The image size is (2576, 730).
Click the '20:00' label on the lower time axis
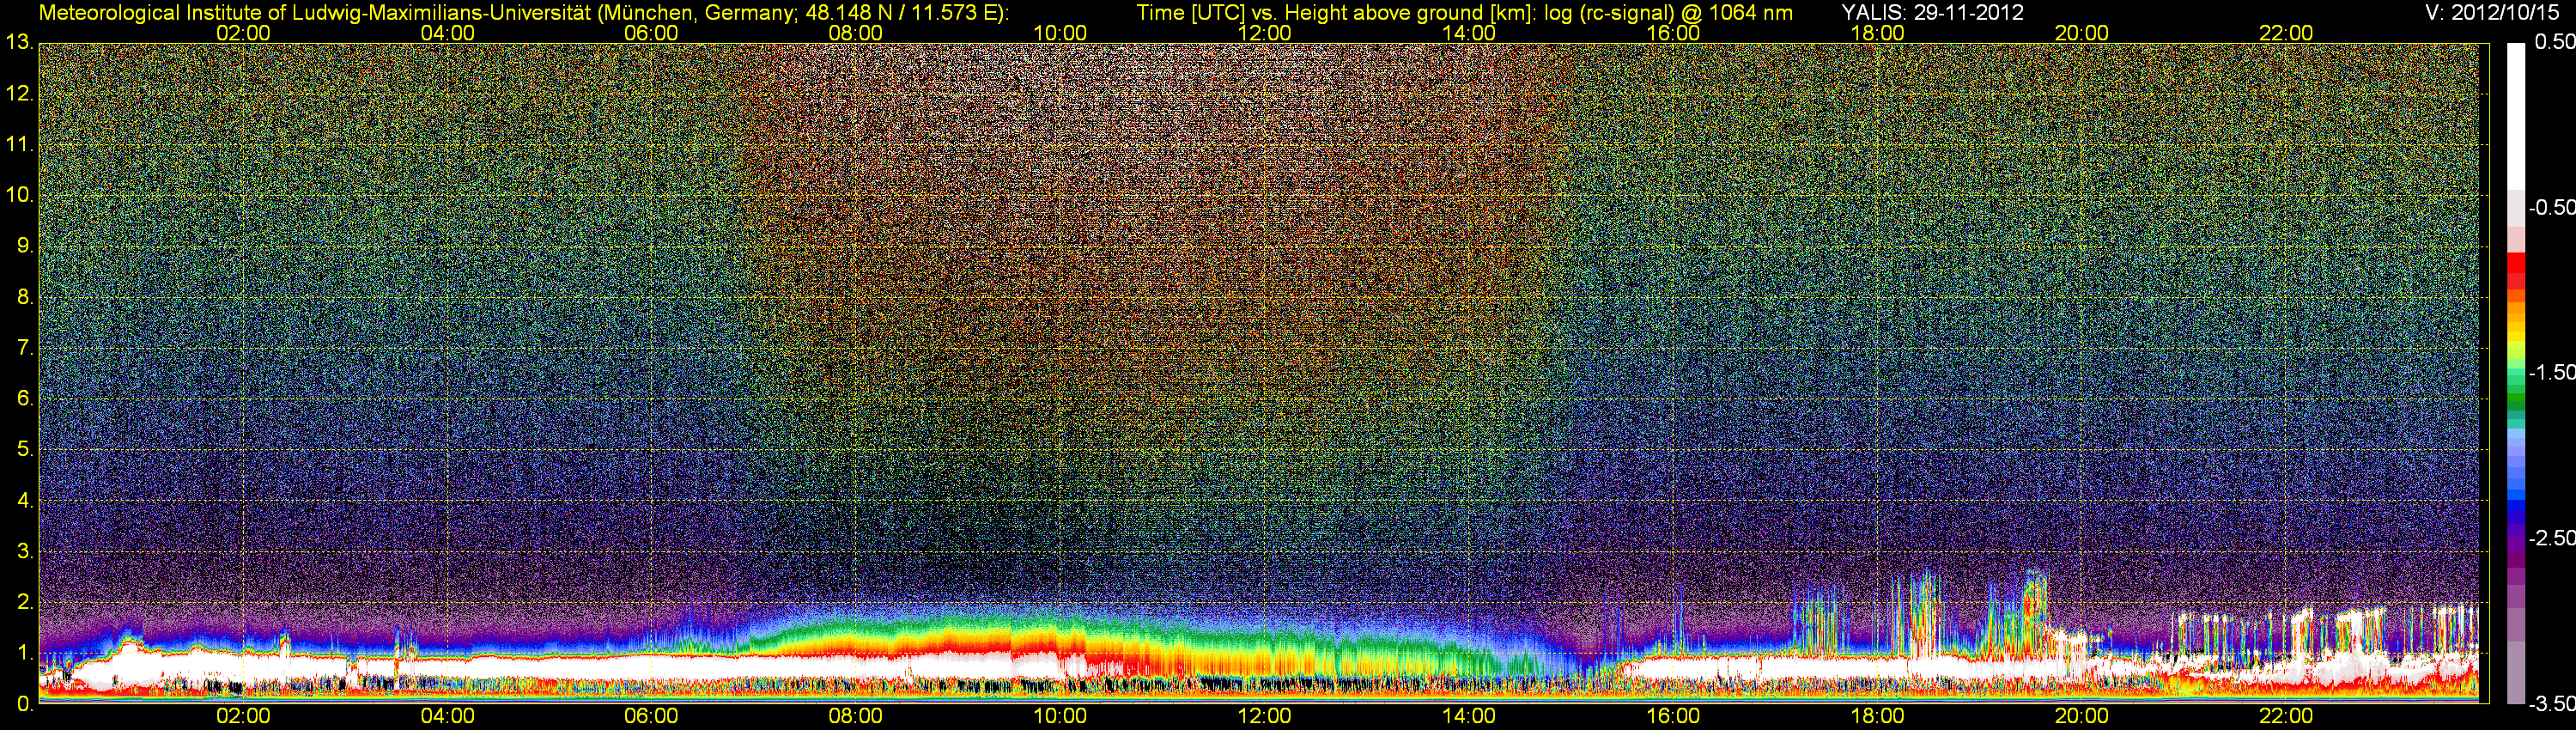click(x=2082, y=716)
